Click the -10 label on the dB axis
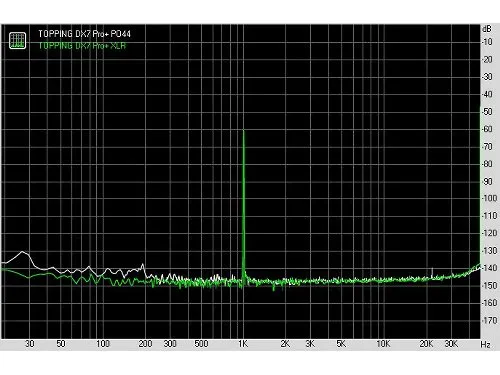 pos(487,42)
